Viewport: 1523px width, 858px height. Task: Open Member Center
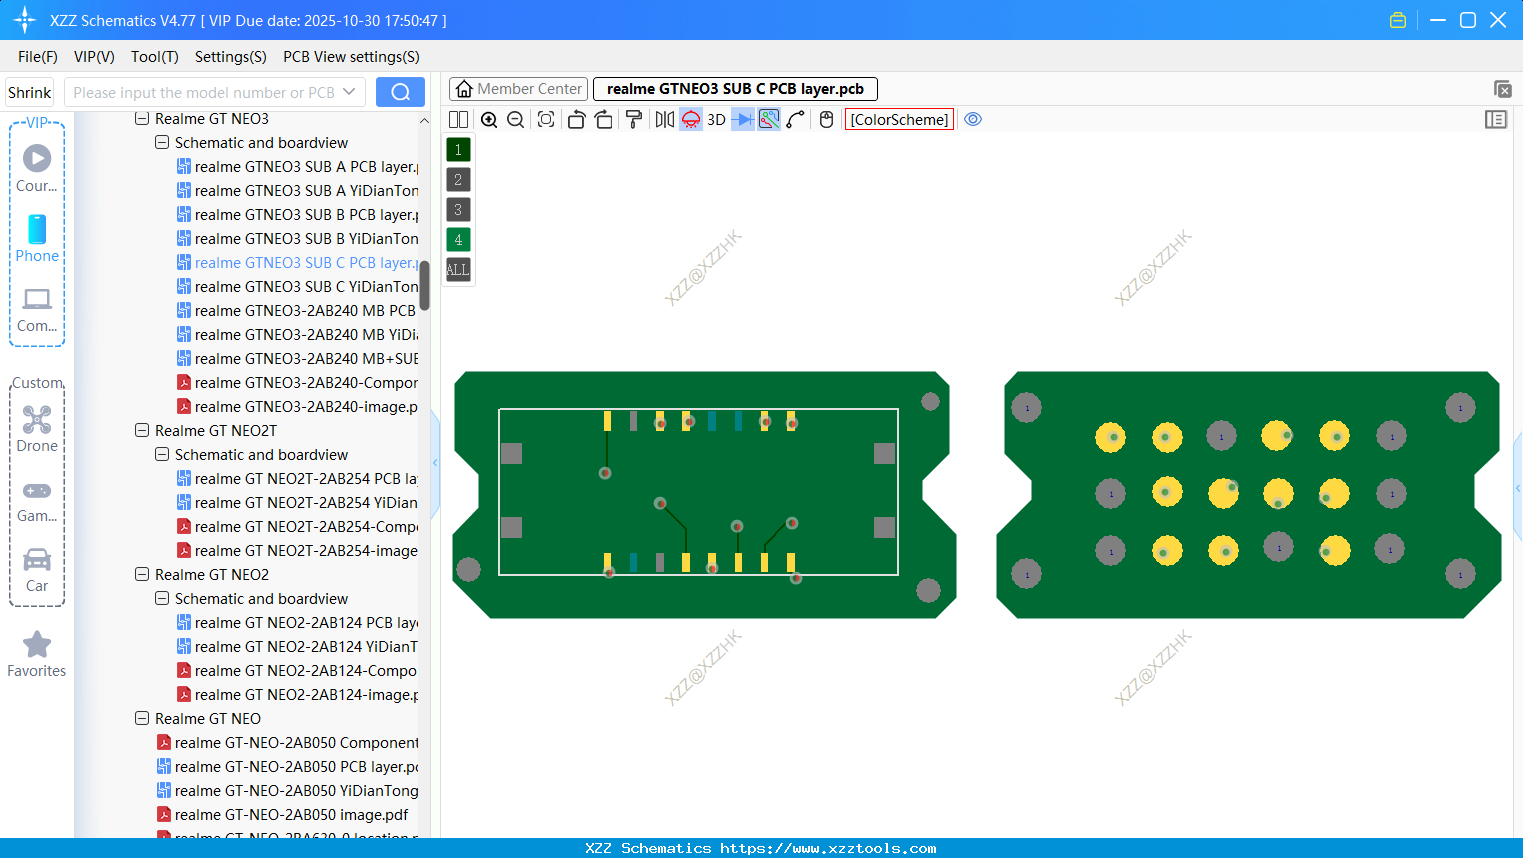(517, 88)
